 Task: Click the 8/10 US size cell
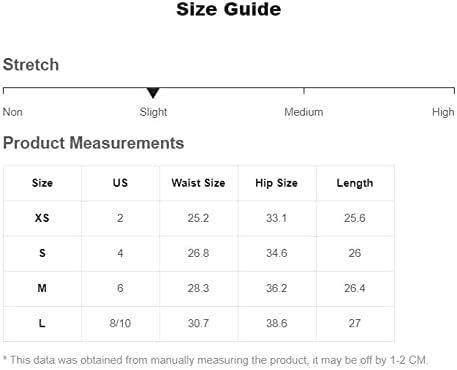click(x=120, y=323)
